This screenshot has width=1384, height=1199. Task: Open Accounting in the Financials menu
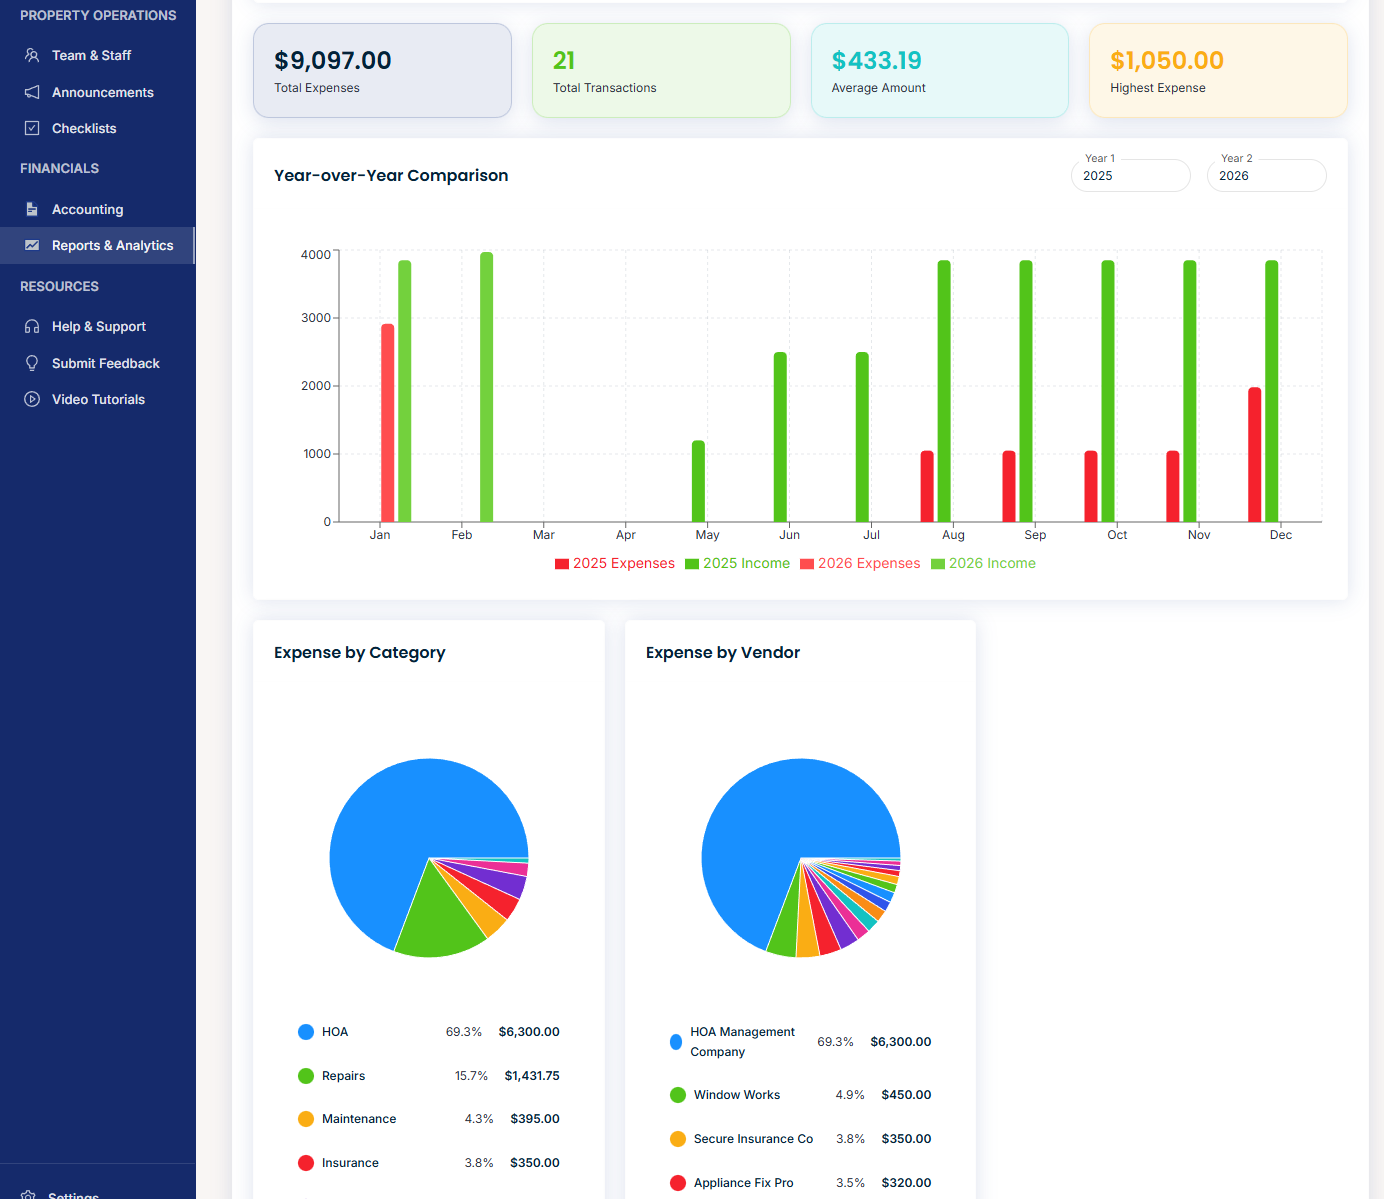pos(88,209)
